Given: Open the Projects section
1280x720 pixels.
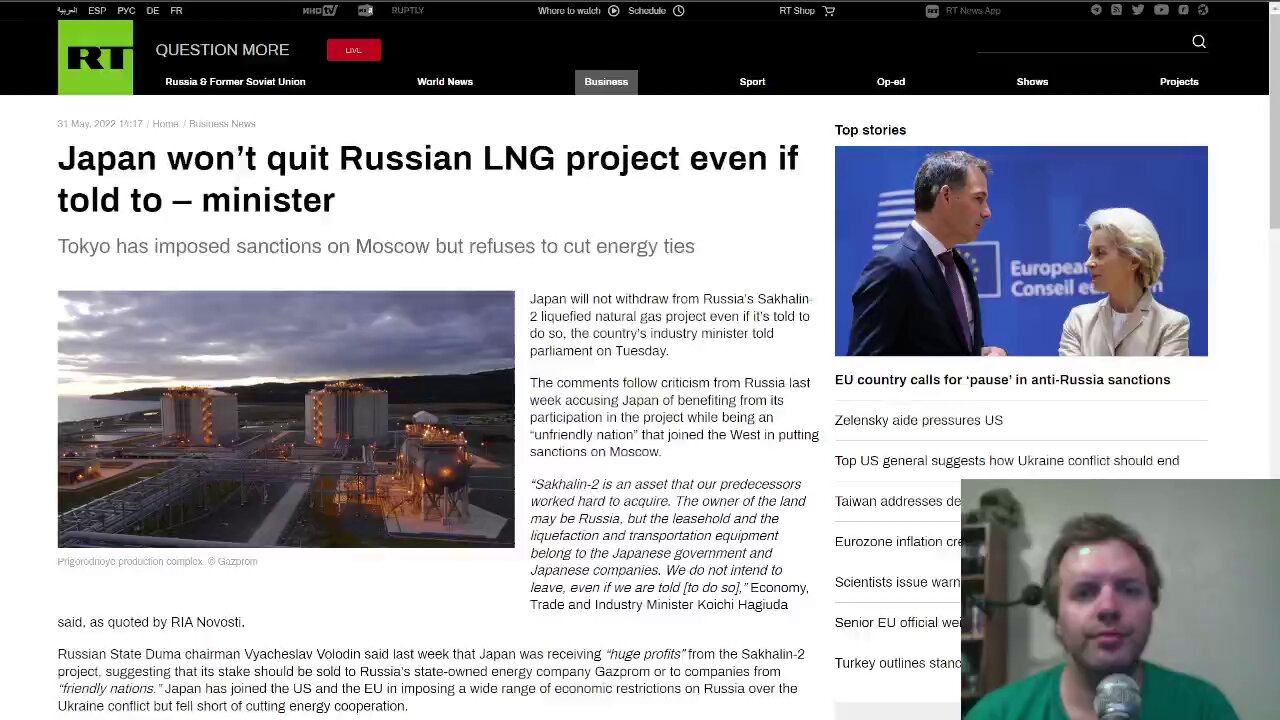Looking at the screenshot, I should point(1179,82).
